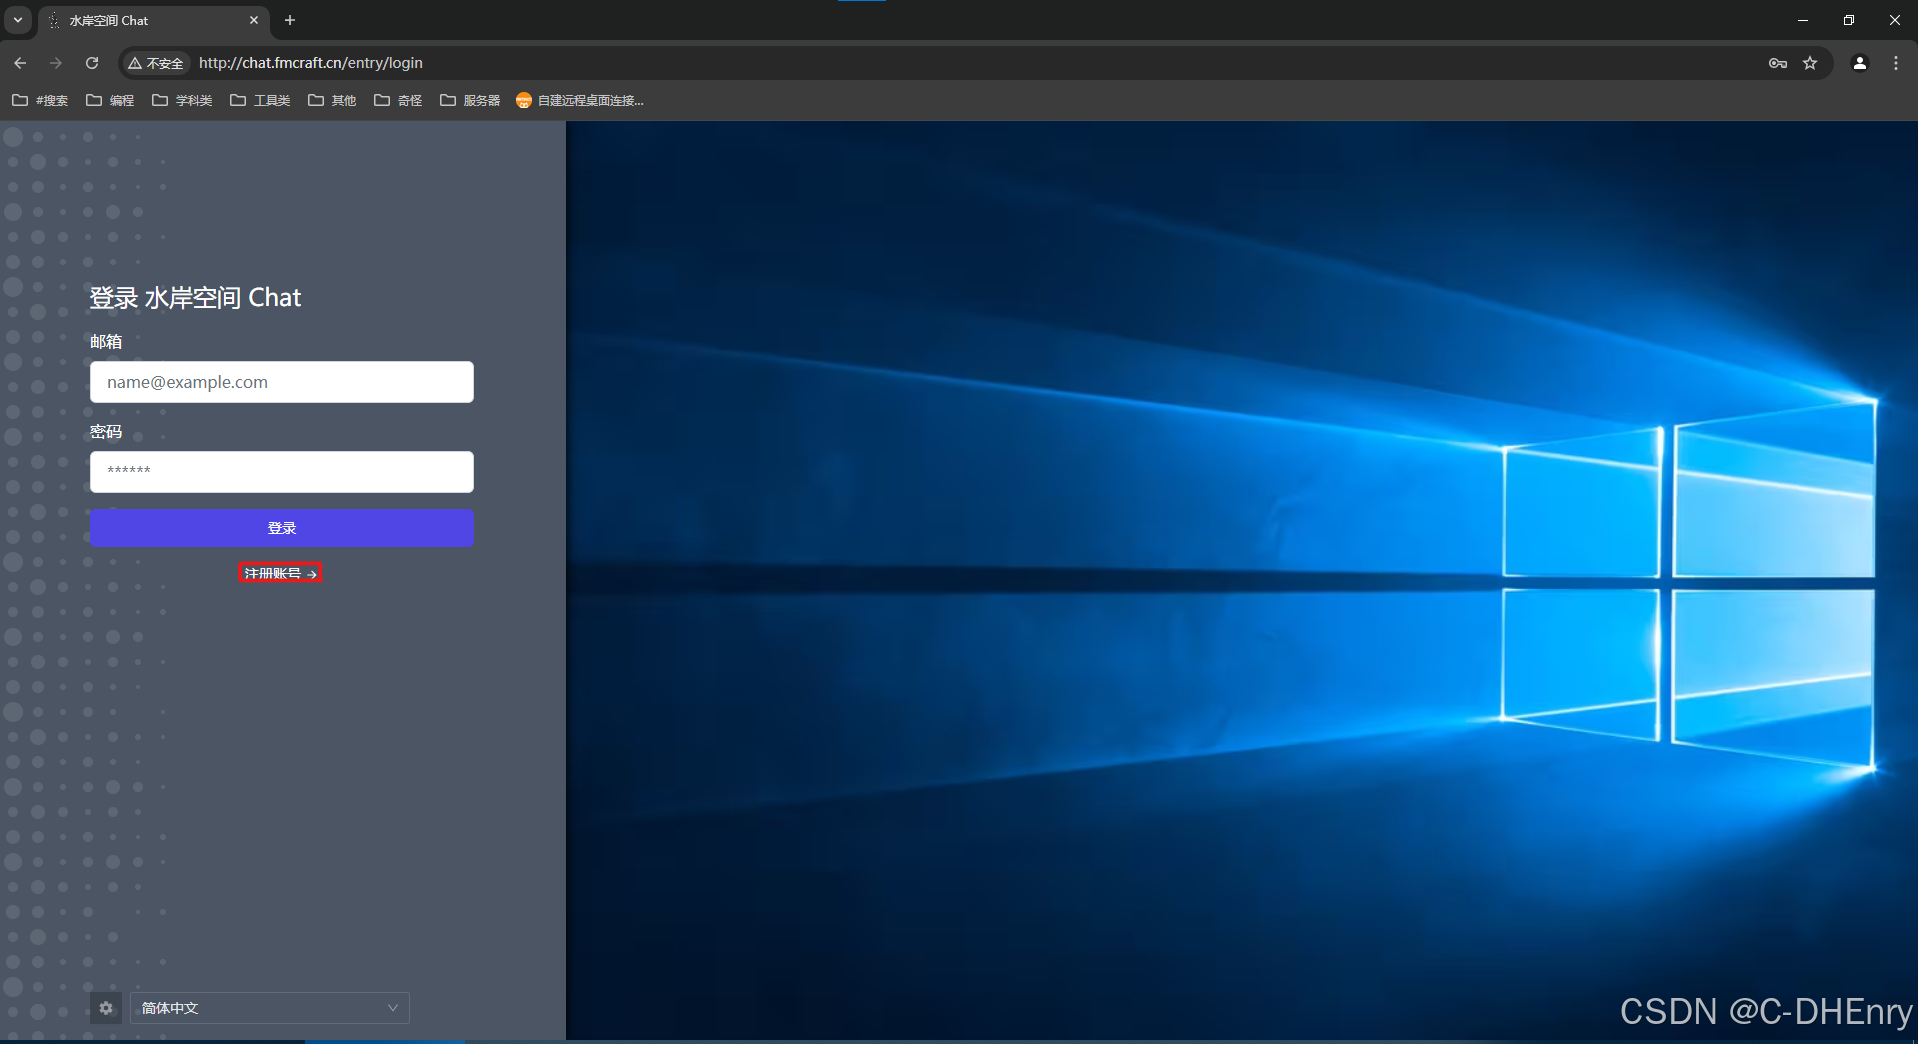The image size is (1918, 1044).
Task: Select the 水岸空间 Chat tab
Action: 154,21
